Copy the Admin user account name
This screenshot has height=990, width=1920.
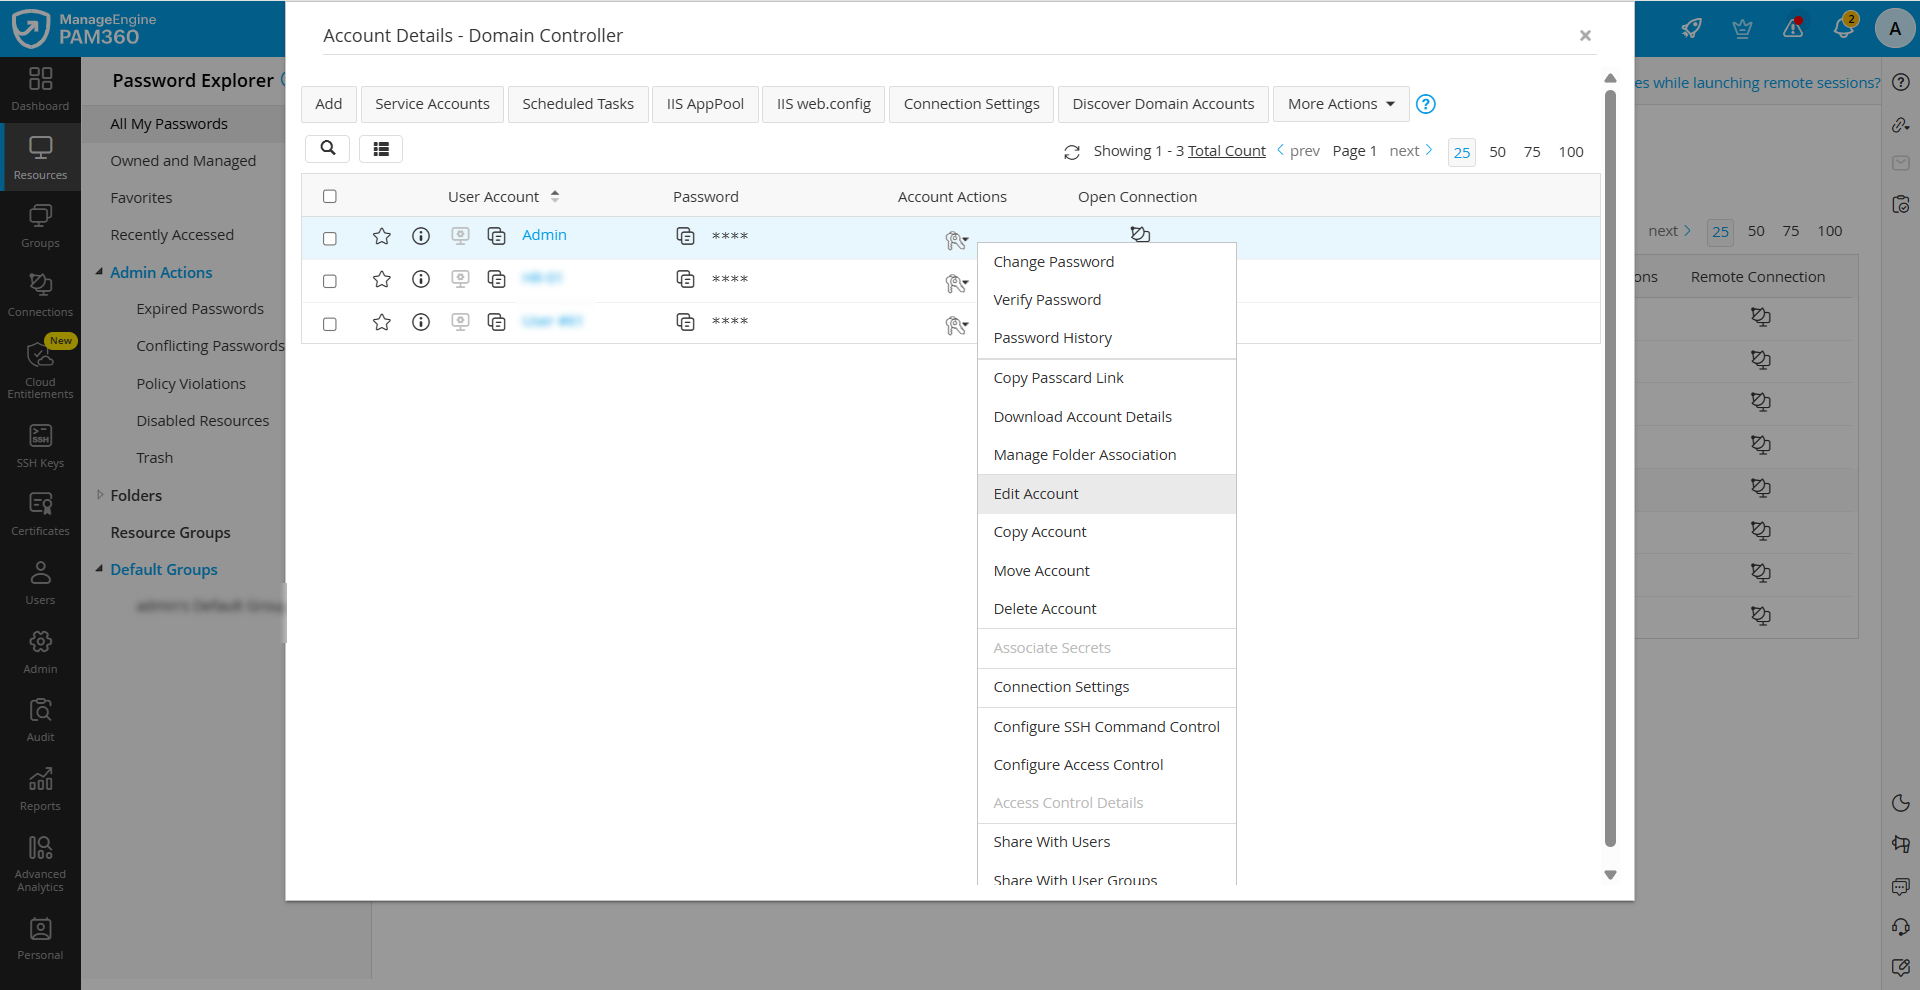[x=497, y=237]
